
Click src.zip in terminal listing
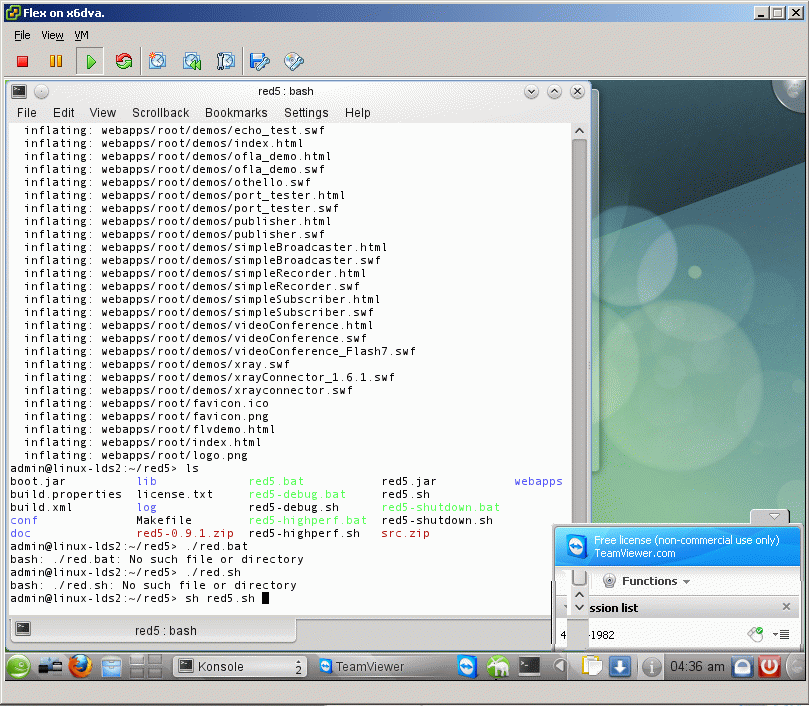coord(405,533)
